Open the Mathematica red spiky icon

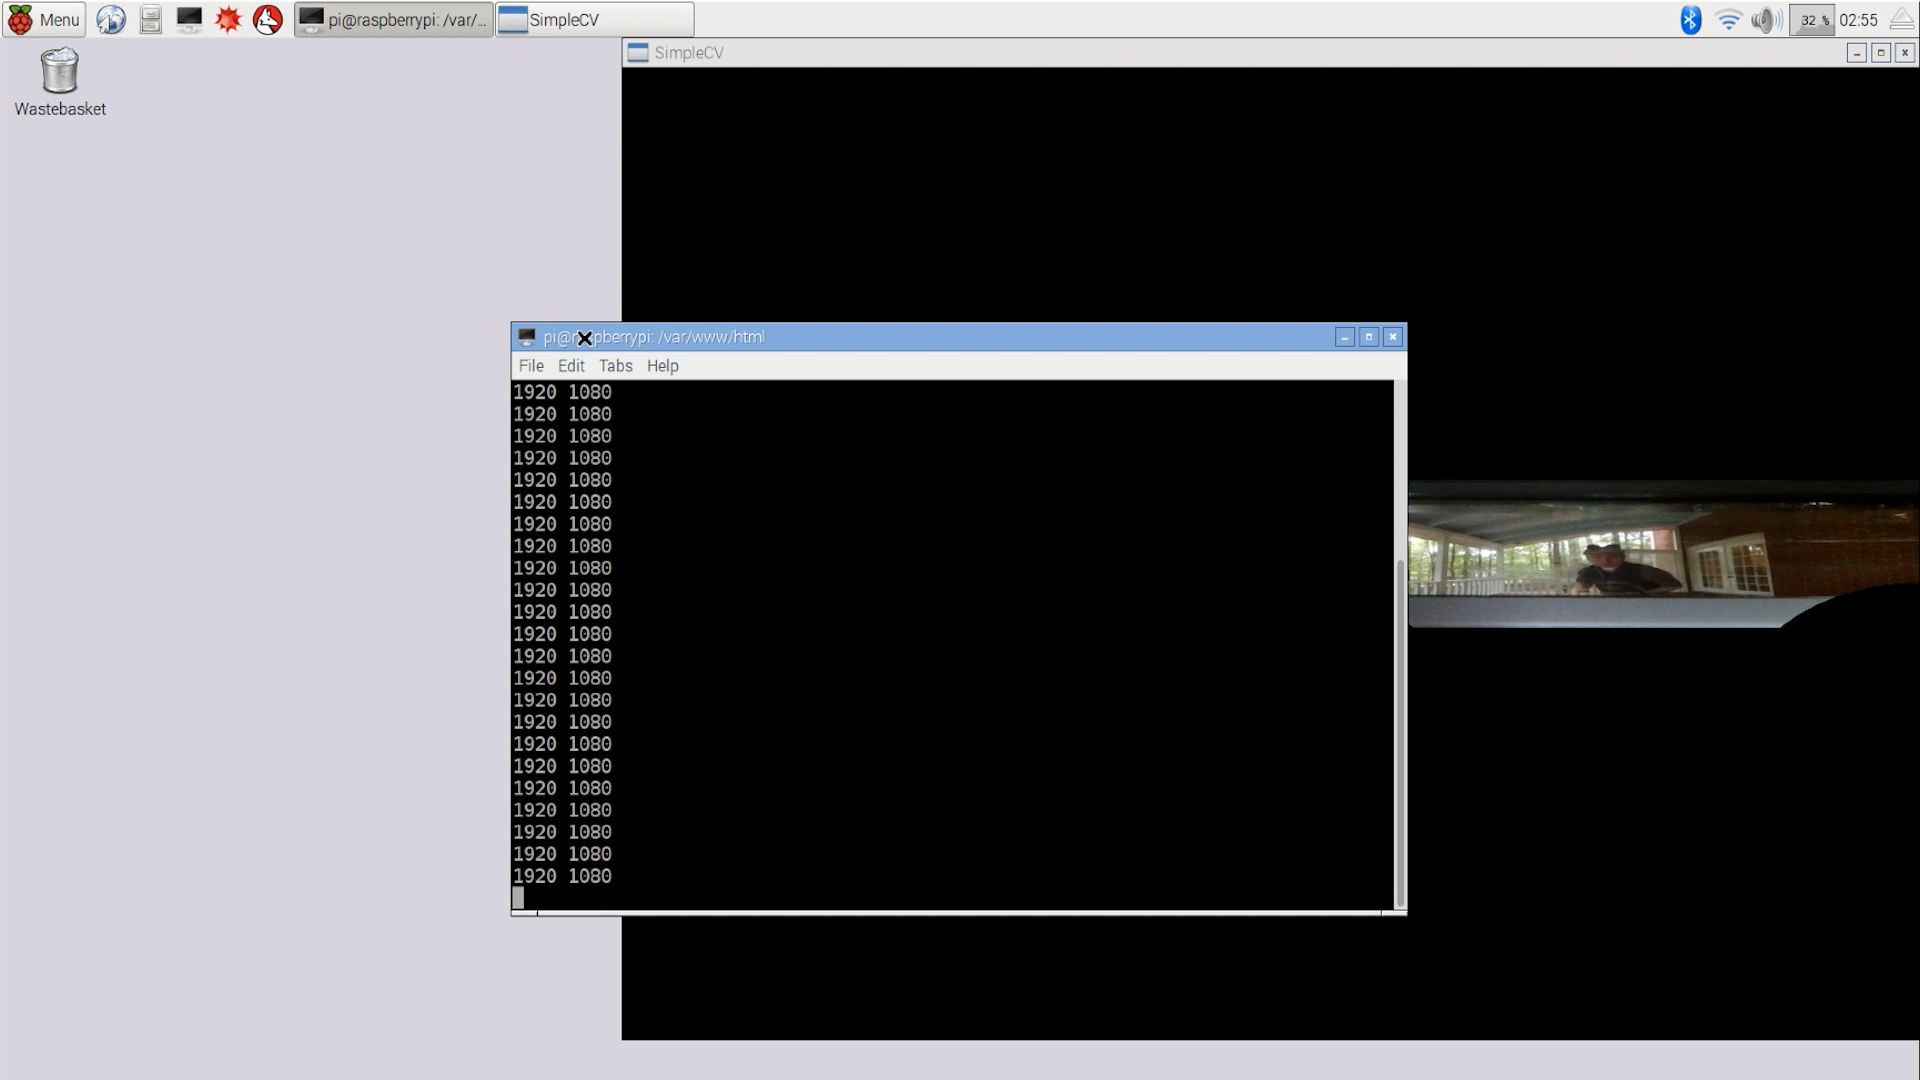click(228, 19)
